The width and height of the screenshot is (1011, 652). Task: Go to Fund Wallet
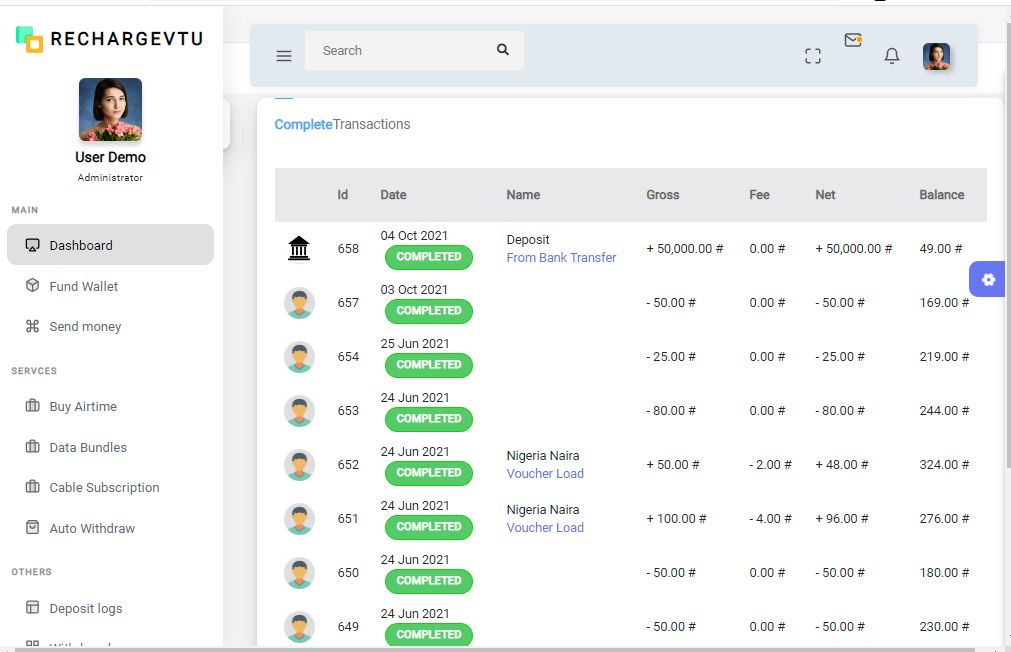84,286
